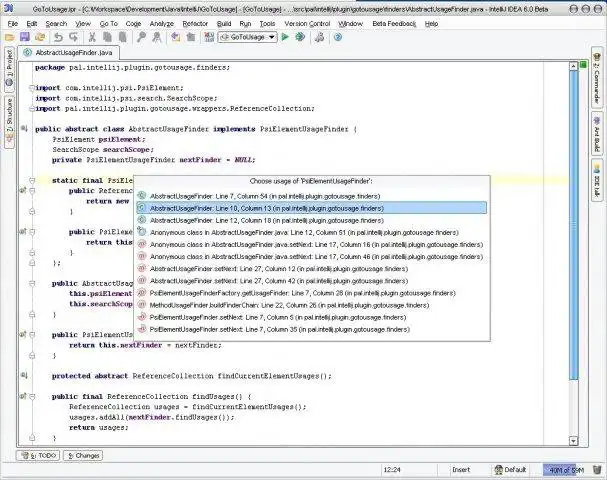Click the Help question mark icon
The width and height of the screenshot is (607, 480).
[338, 37]
